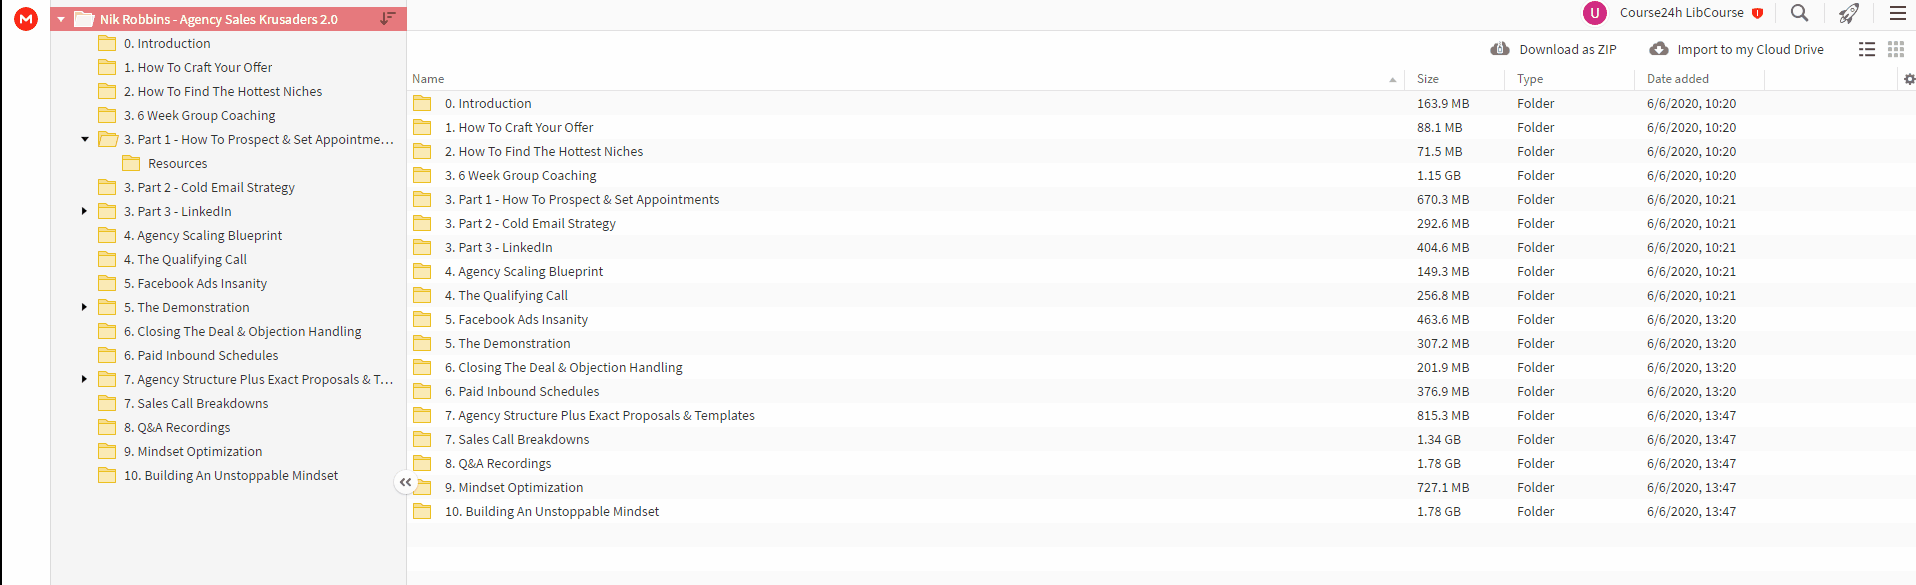This screenshot has width=1916, height=585.
Task: Open the search magnifier icon
Action: [x=1799, y=13]
